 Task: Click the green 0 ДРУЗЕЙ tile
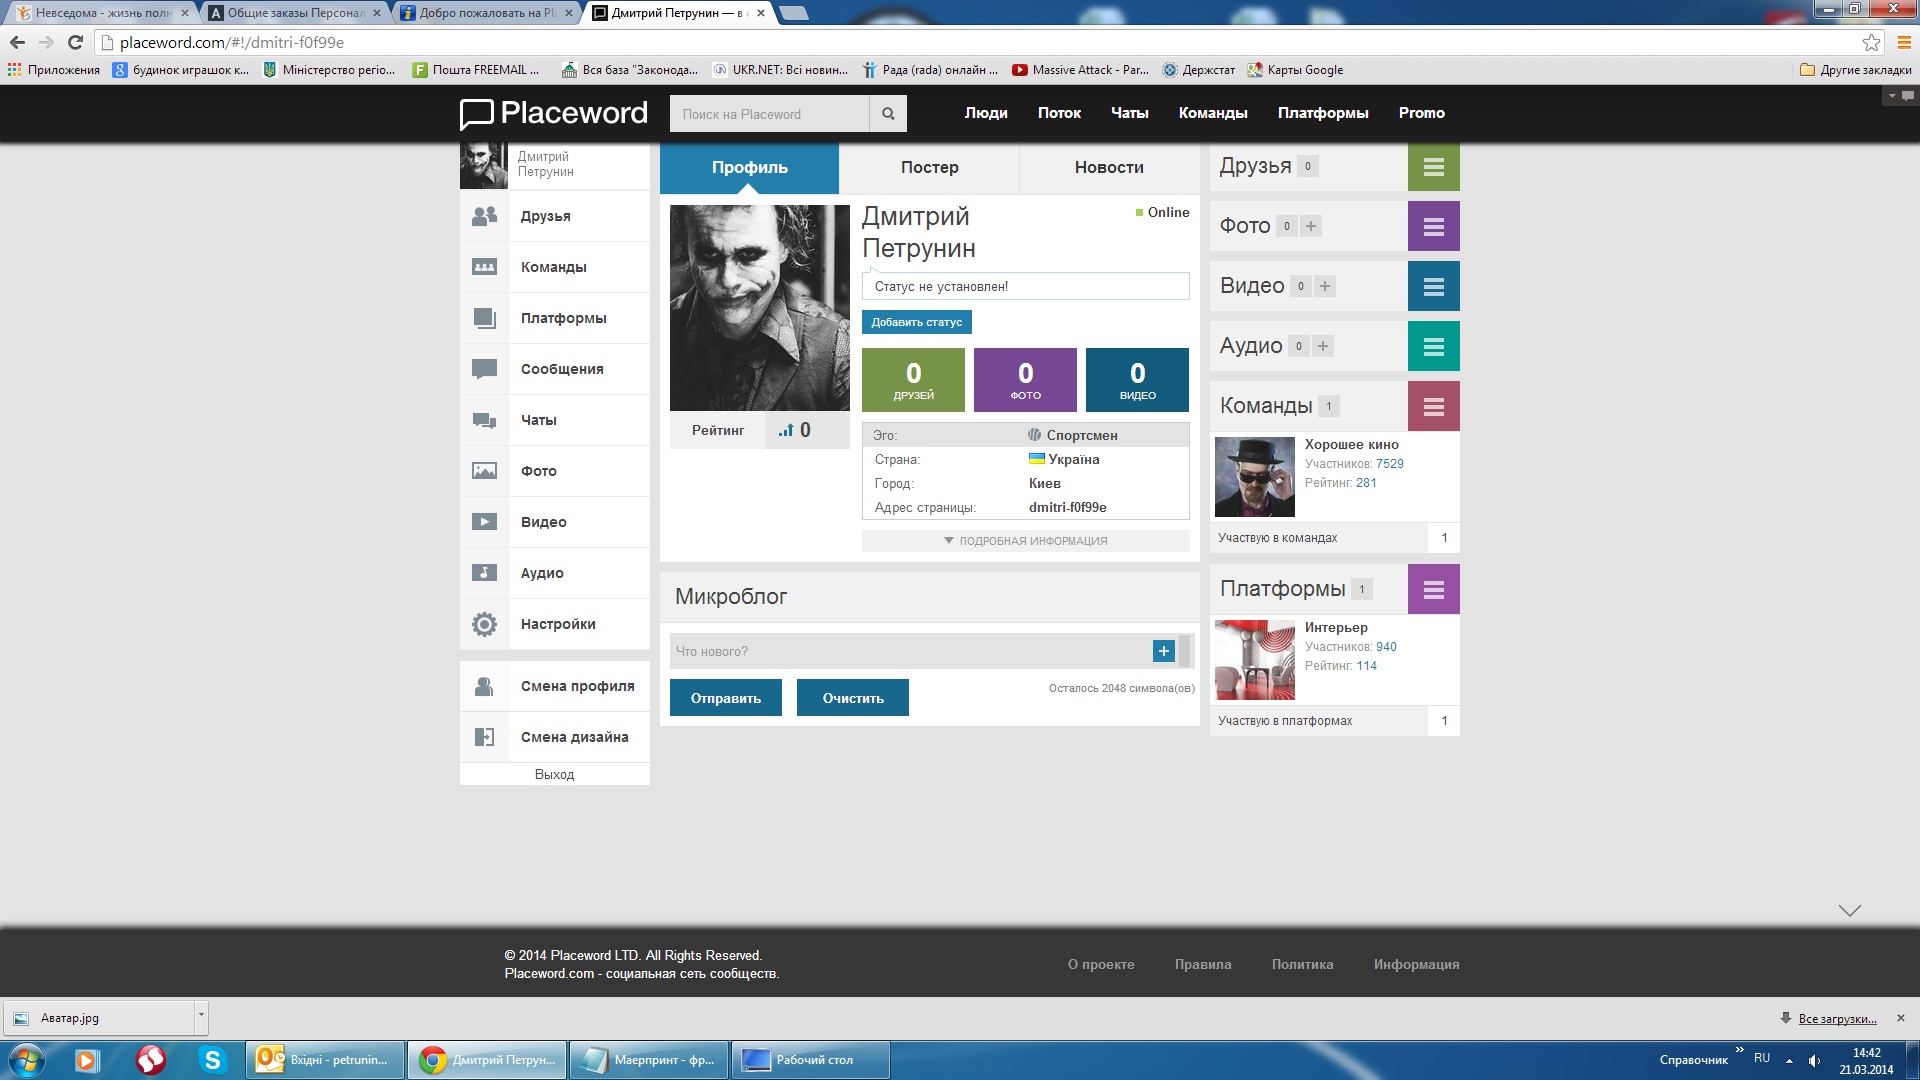[x=914, y=380]
